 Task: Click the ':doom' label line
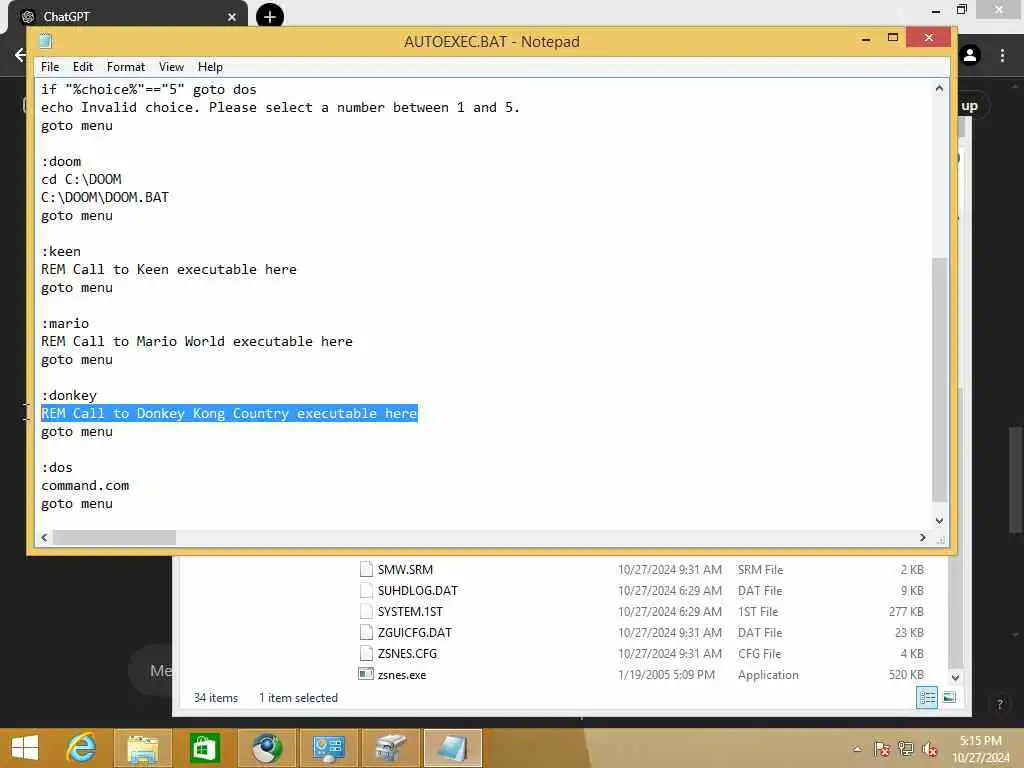point(61,161)
